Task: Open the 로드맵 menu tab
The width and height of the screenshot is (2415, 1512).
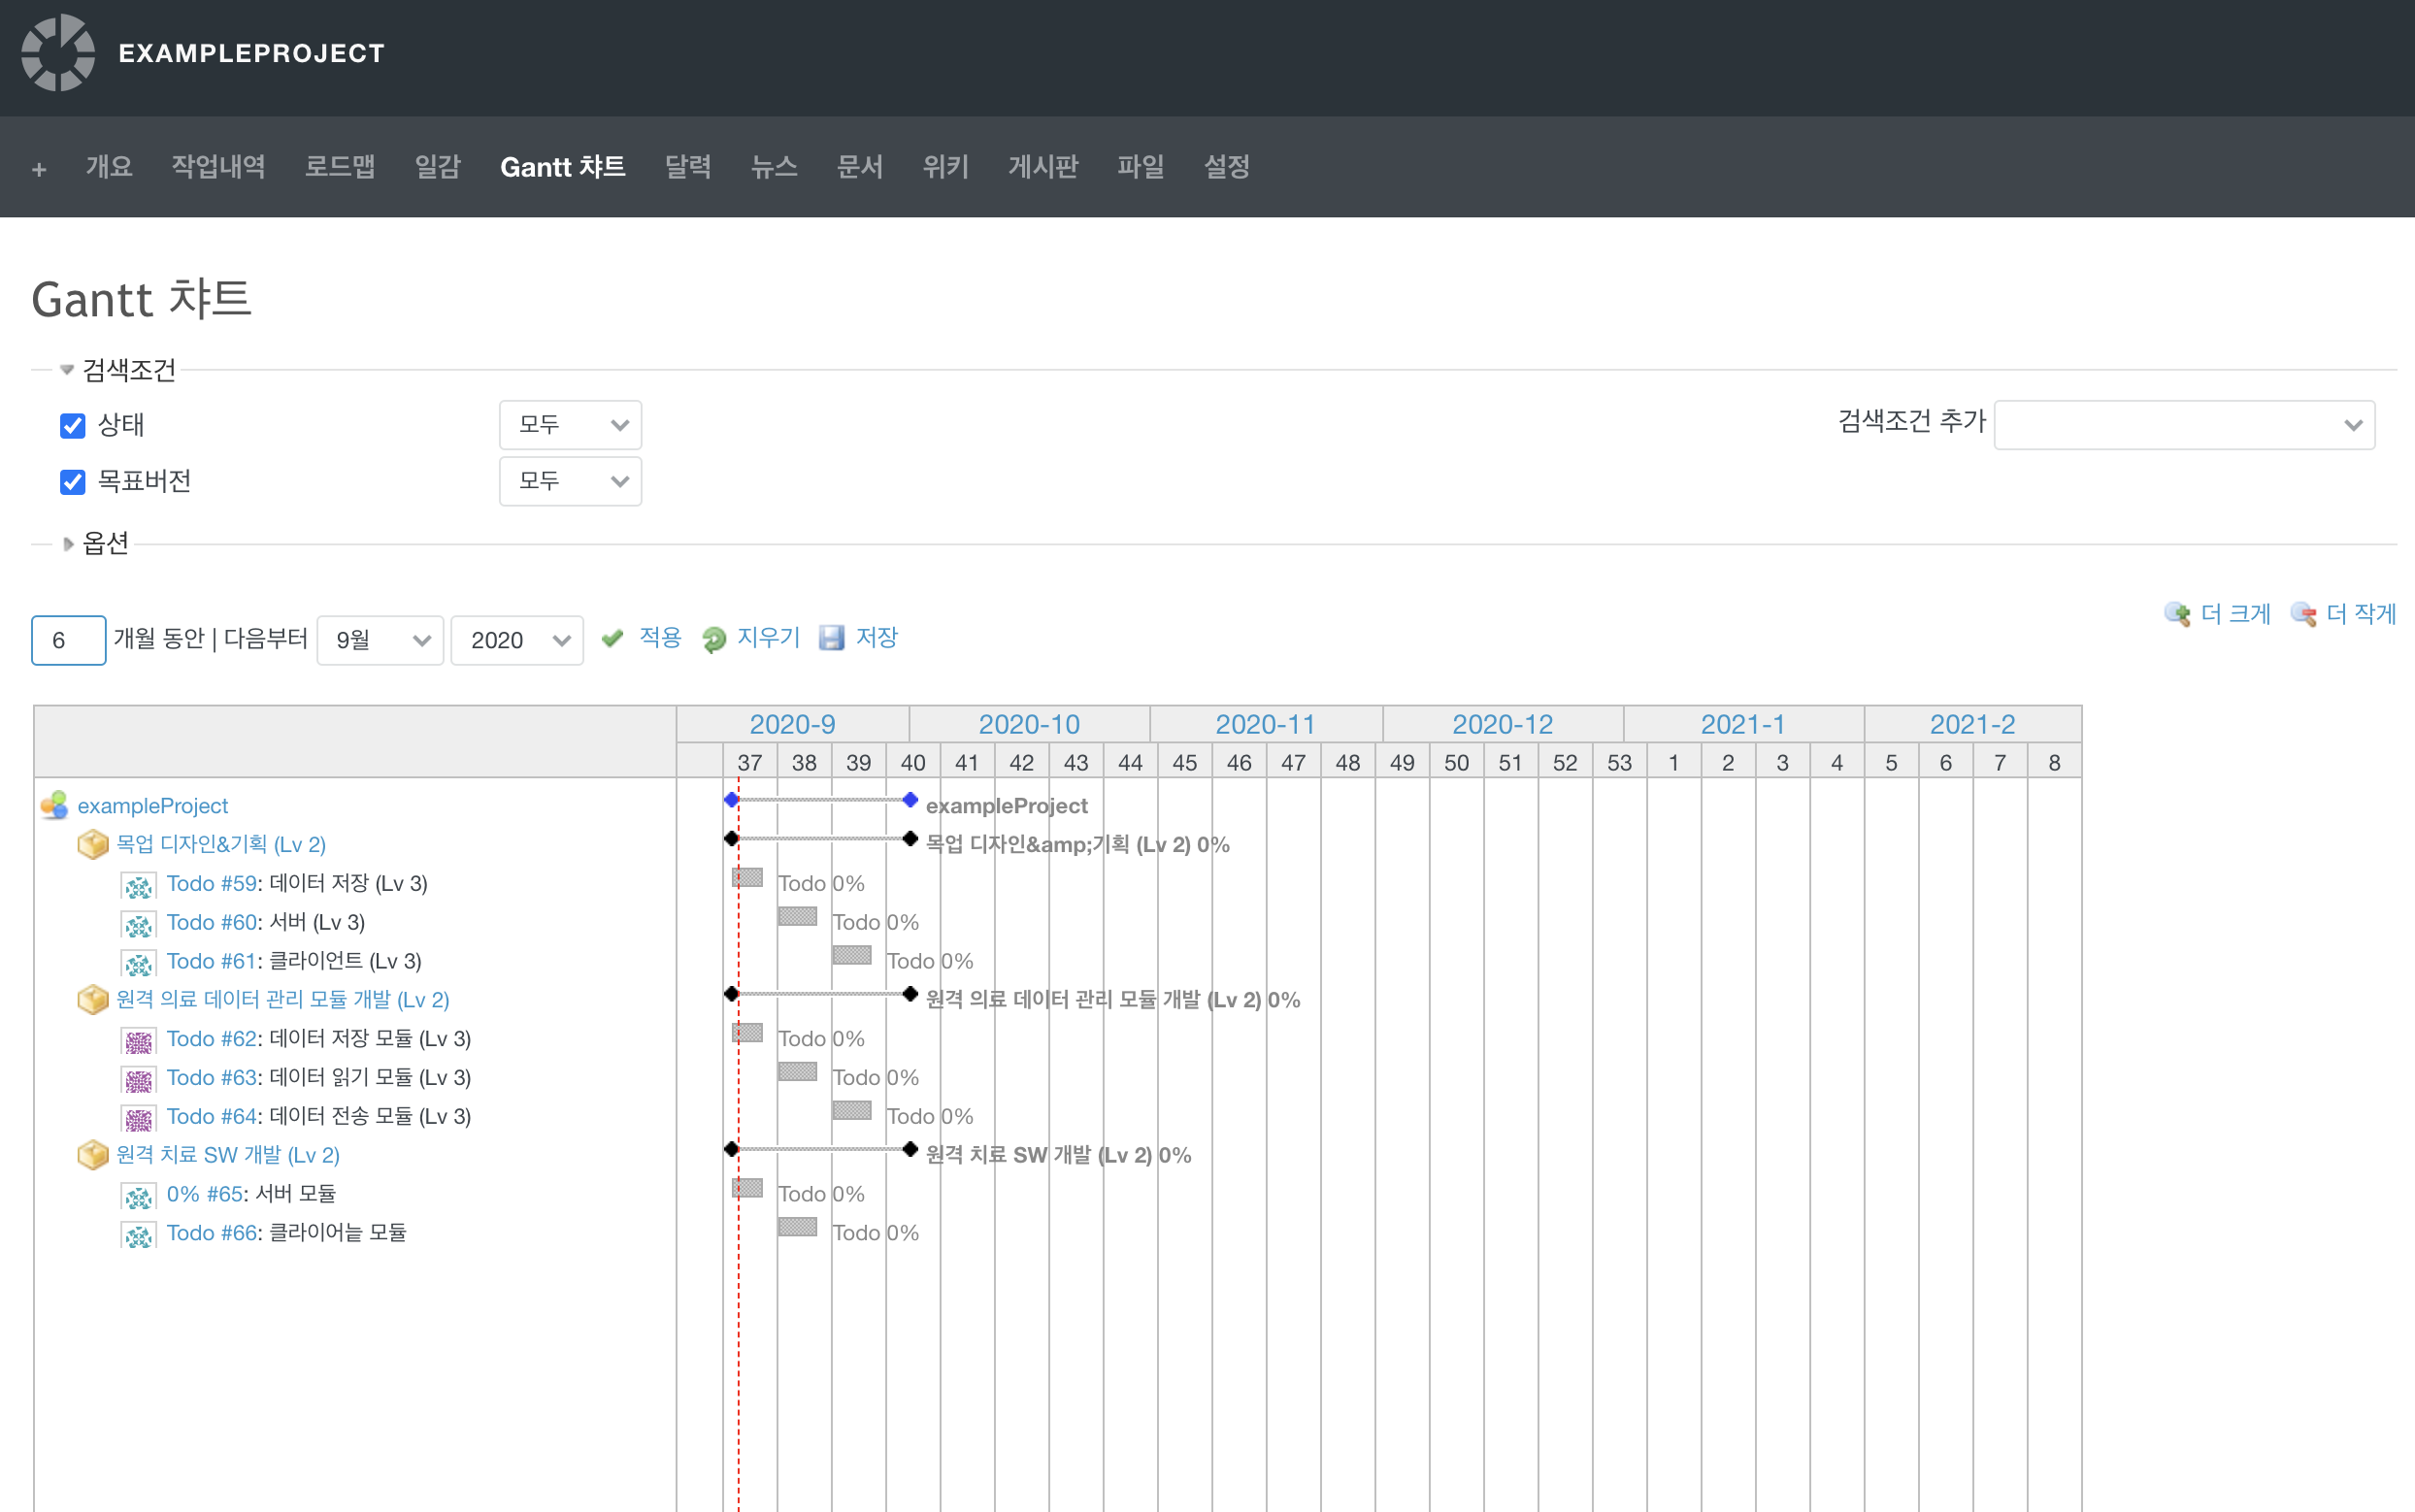Action: tap(340, 167)
